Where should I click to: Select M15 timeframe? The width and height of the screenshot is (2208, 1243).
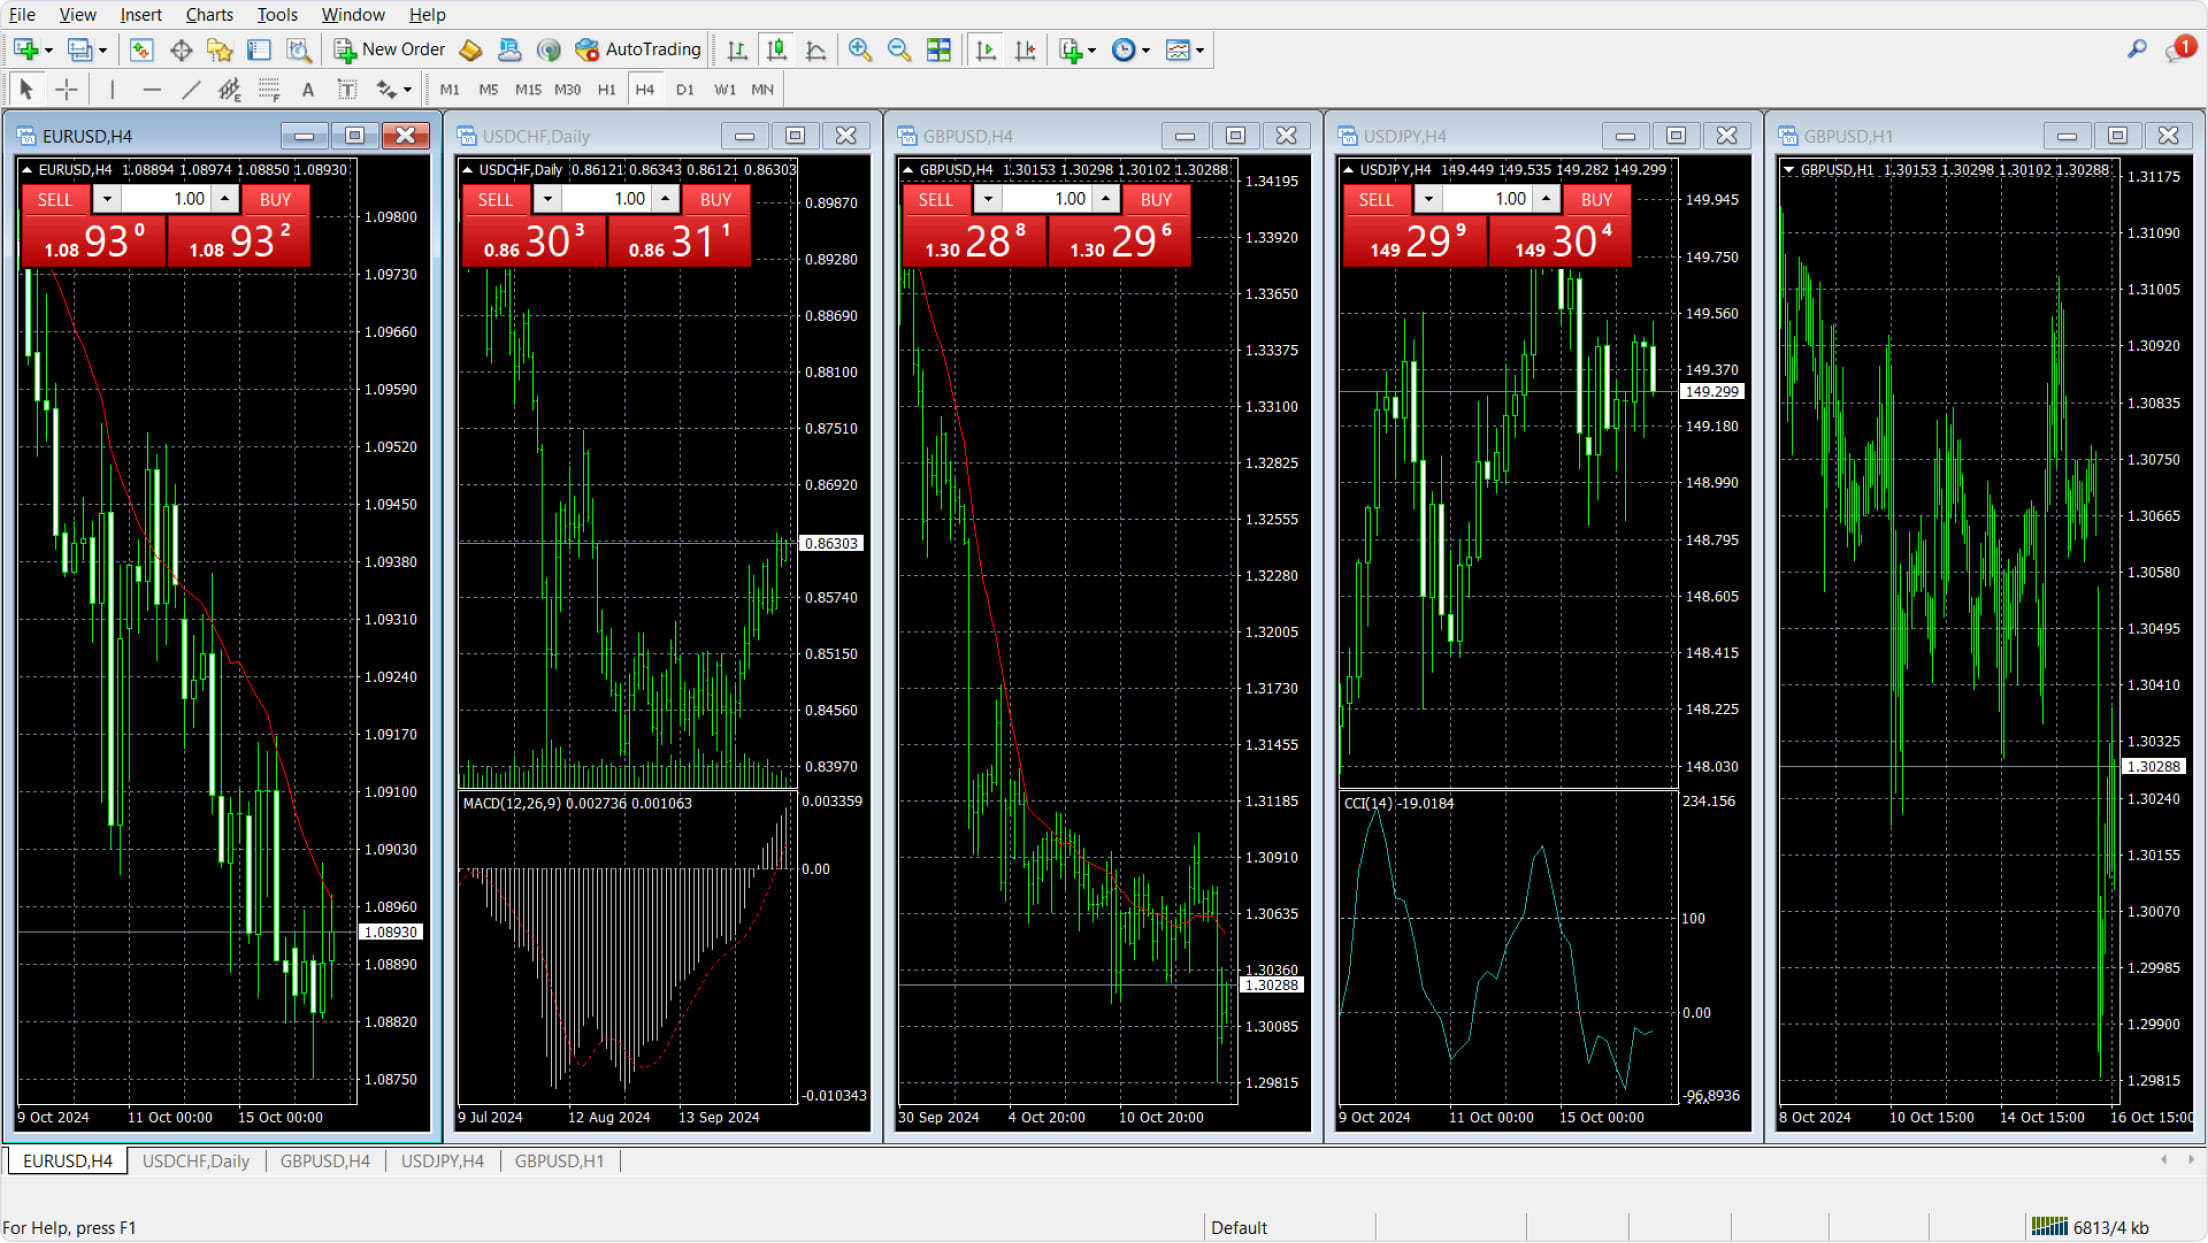click(528, 89)
